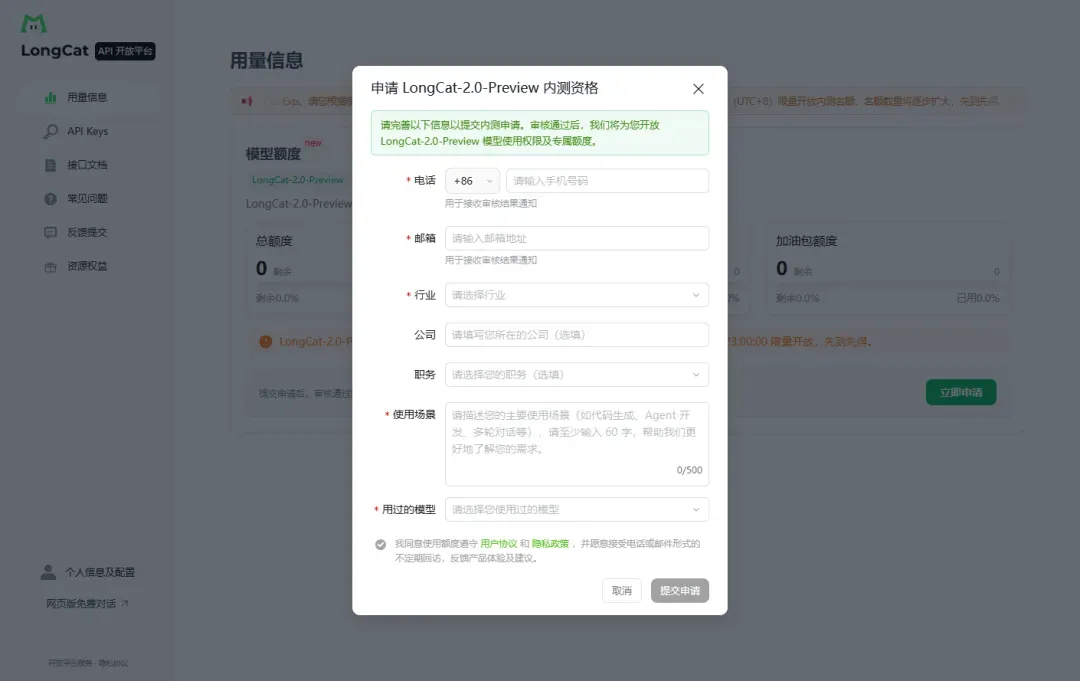
Task: Open the +86 country code dropdown
Action: tap(472, 181)
